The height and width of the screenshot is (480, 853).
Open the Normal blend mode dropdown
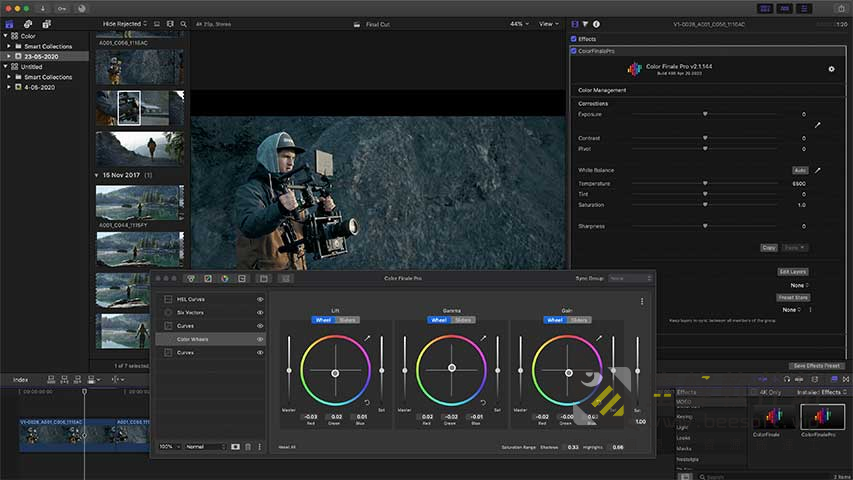pyautogui.click(x=205, y=447)
